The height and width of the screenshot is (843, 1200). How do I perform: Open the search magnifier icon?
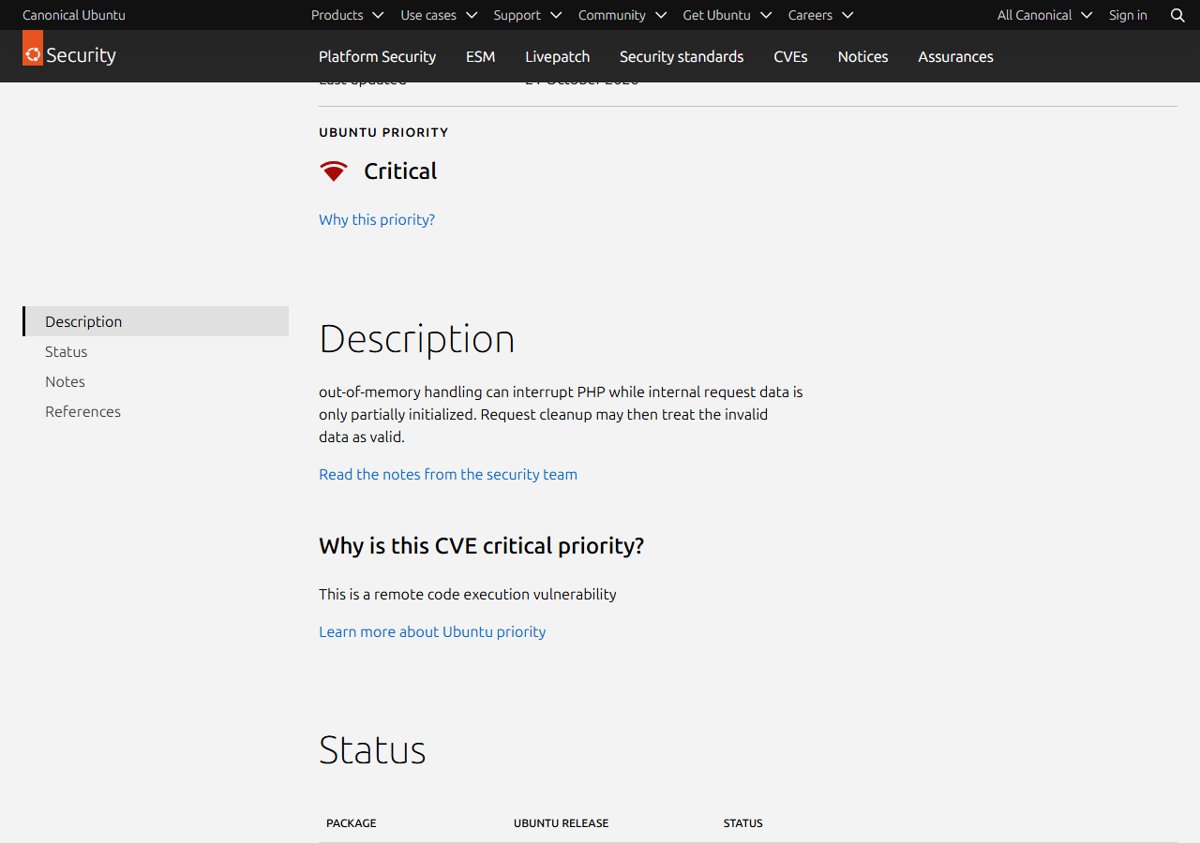tap(1177, 15)
